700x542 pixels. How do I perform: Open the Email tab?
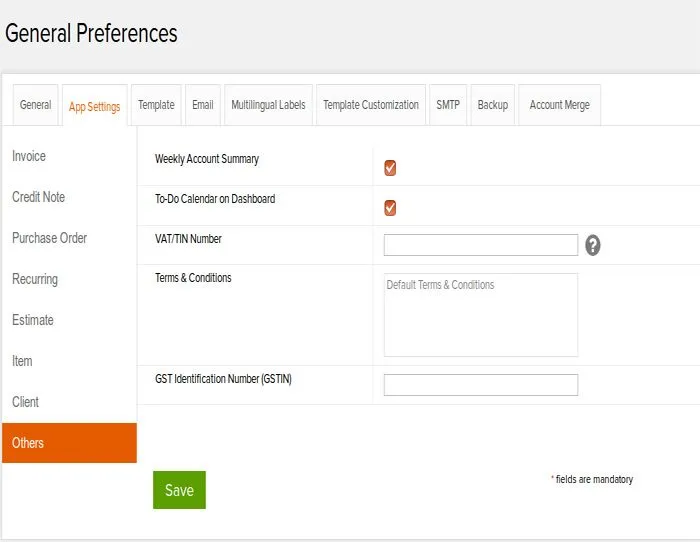(203, 105)
